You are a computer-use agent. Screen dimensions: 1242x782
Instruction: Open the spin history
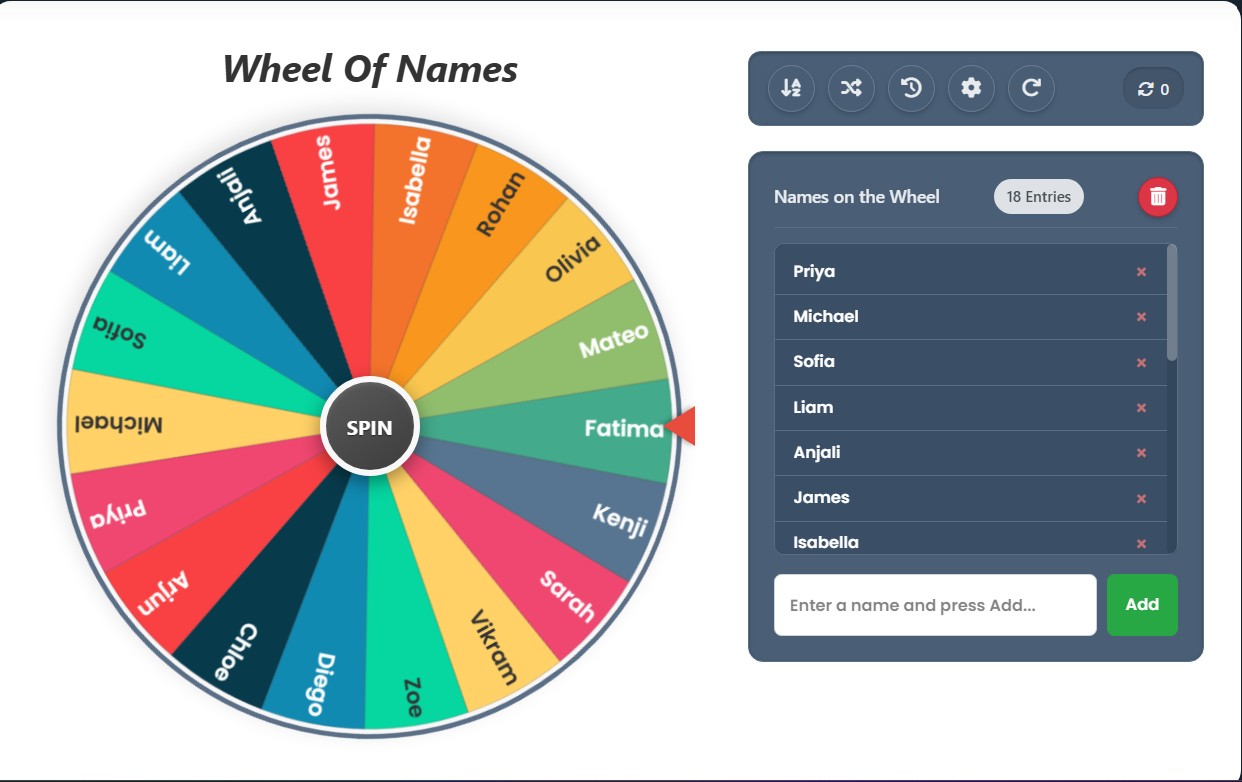911,88
